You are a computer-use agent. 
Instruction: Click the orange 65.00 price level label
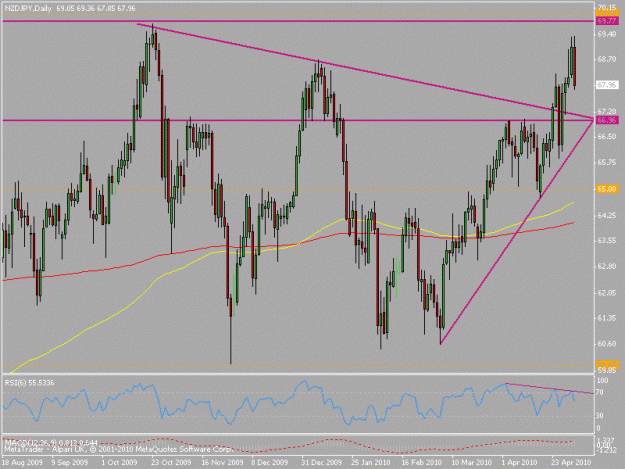607,189
